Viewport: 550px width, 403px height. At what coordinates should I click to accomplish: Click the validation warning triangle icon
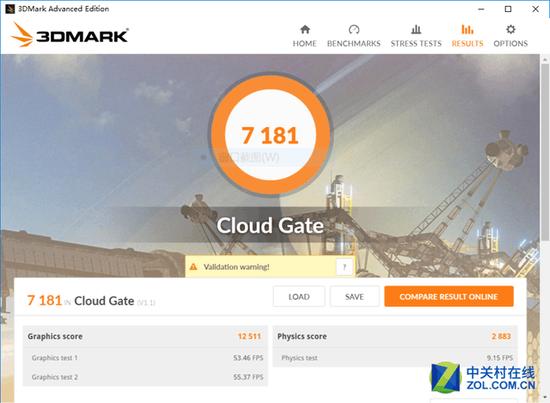193,267
